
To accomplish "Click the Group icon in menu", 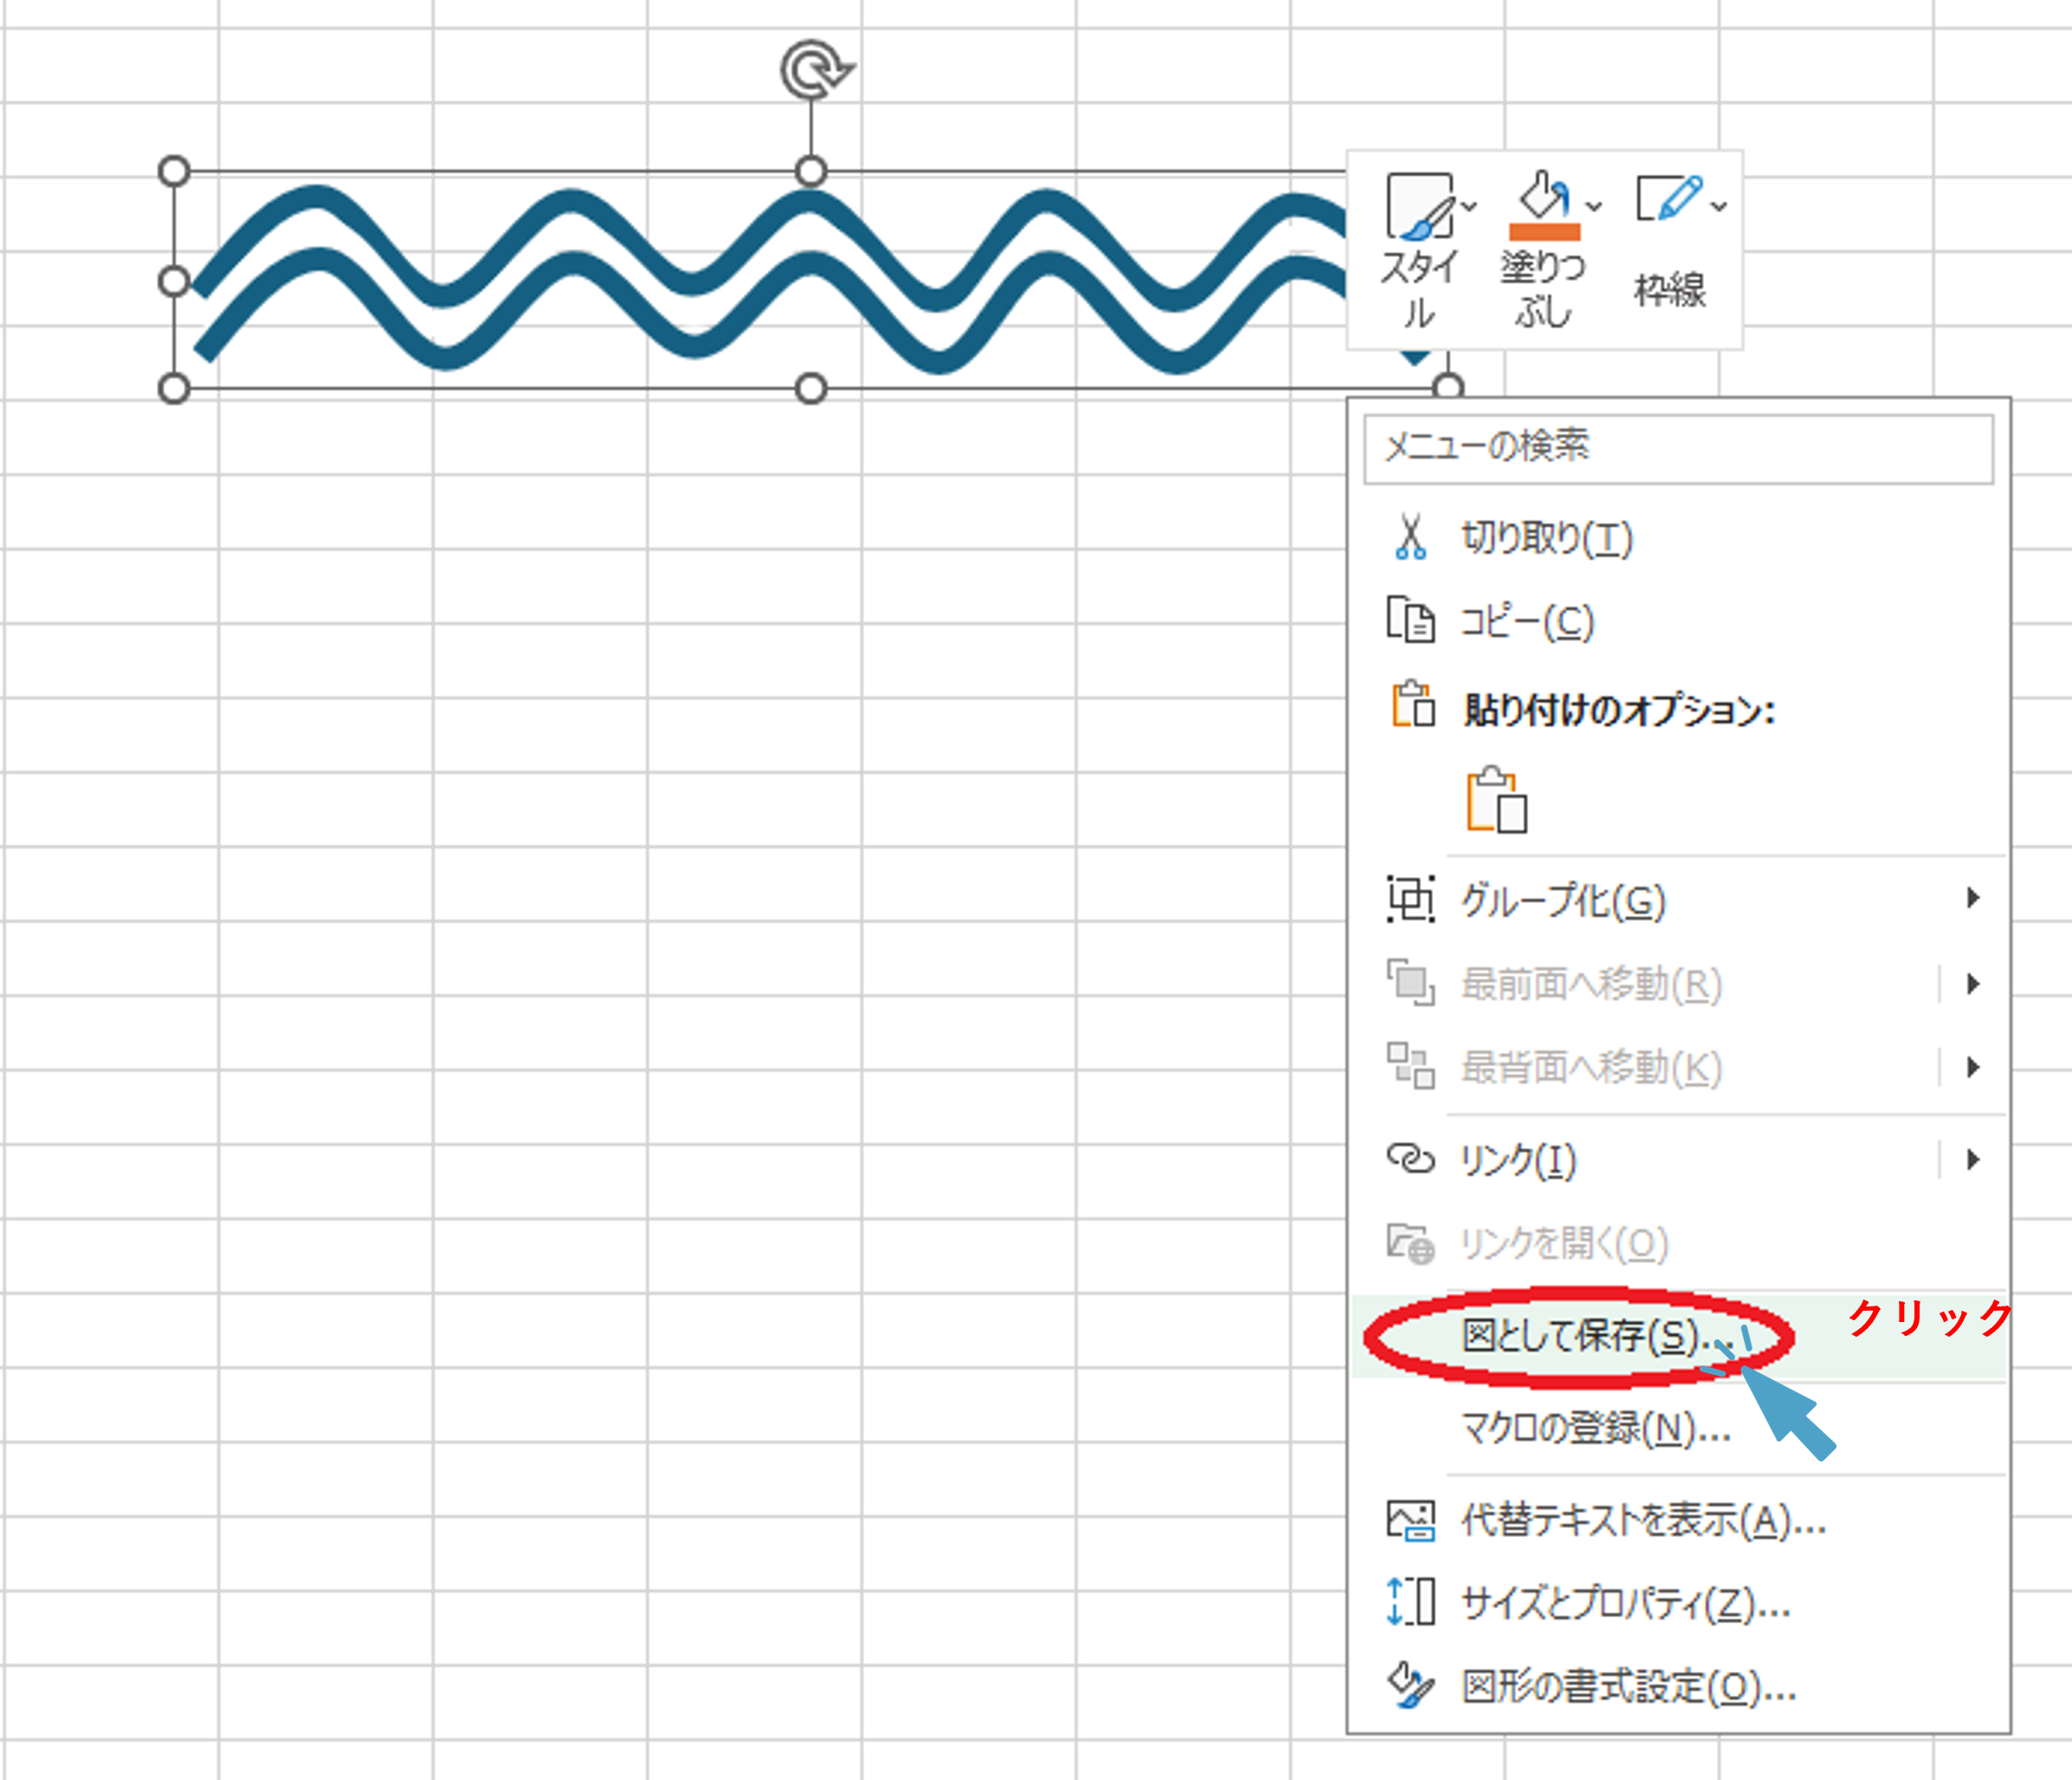I will tap(1410, 898).
